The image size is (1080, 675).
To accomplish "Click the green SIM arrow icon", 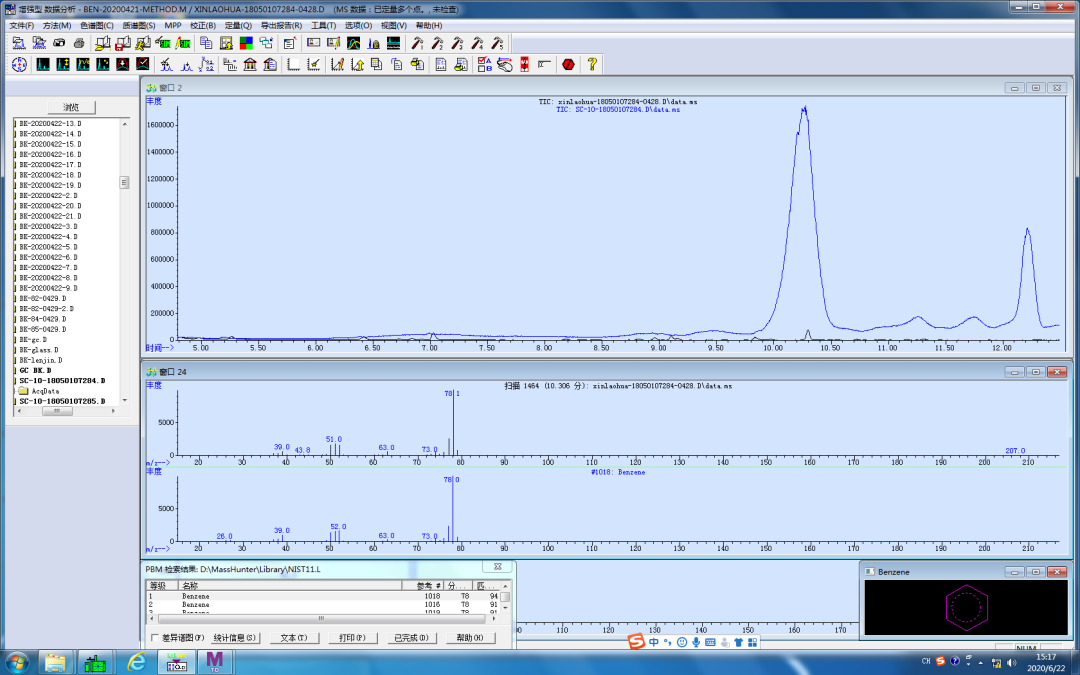I will click(x=163, y=43).
